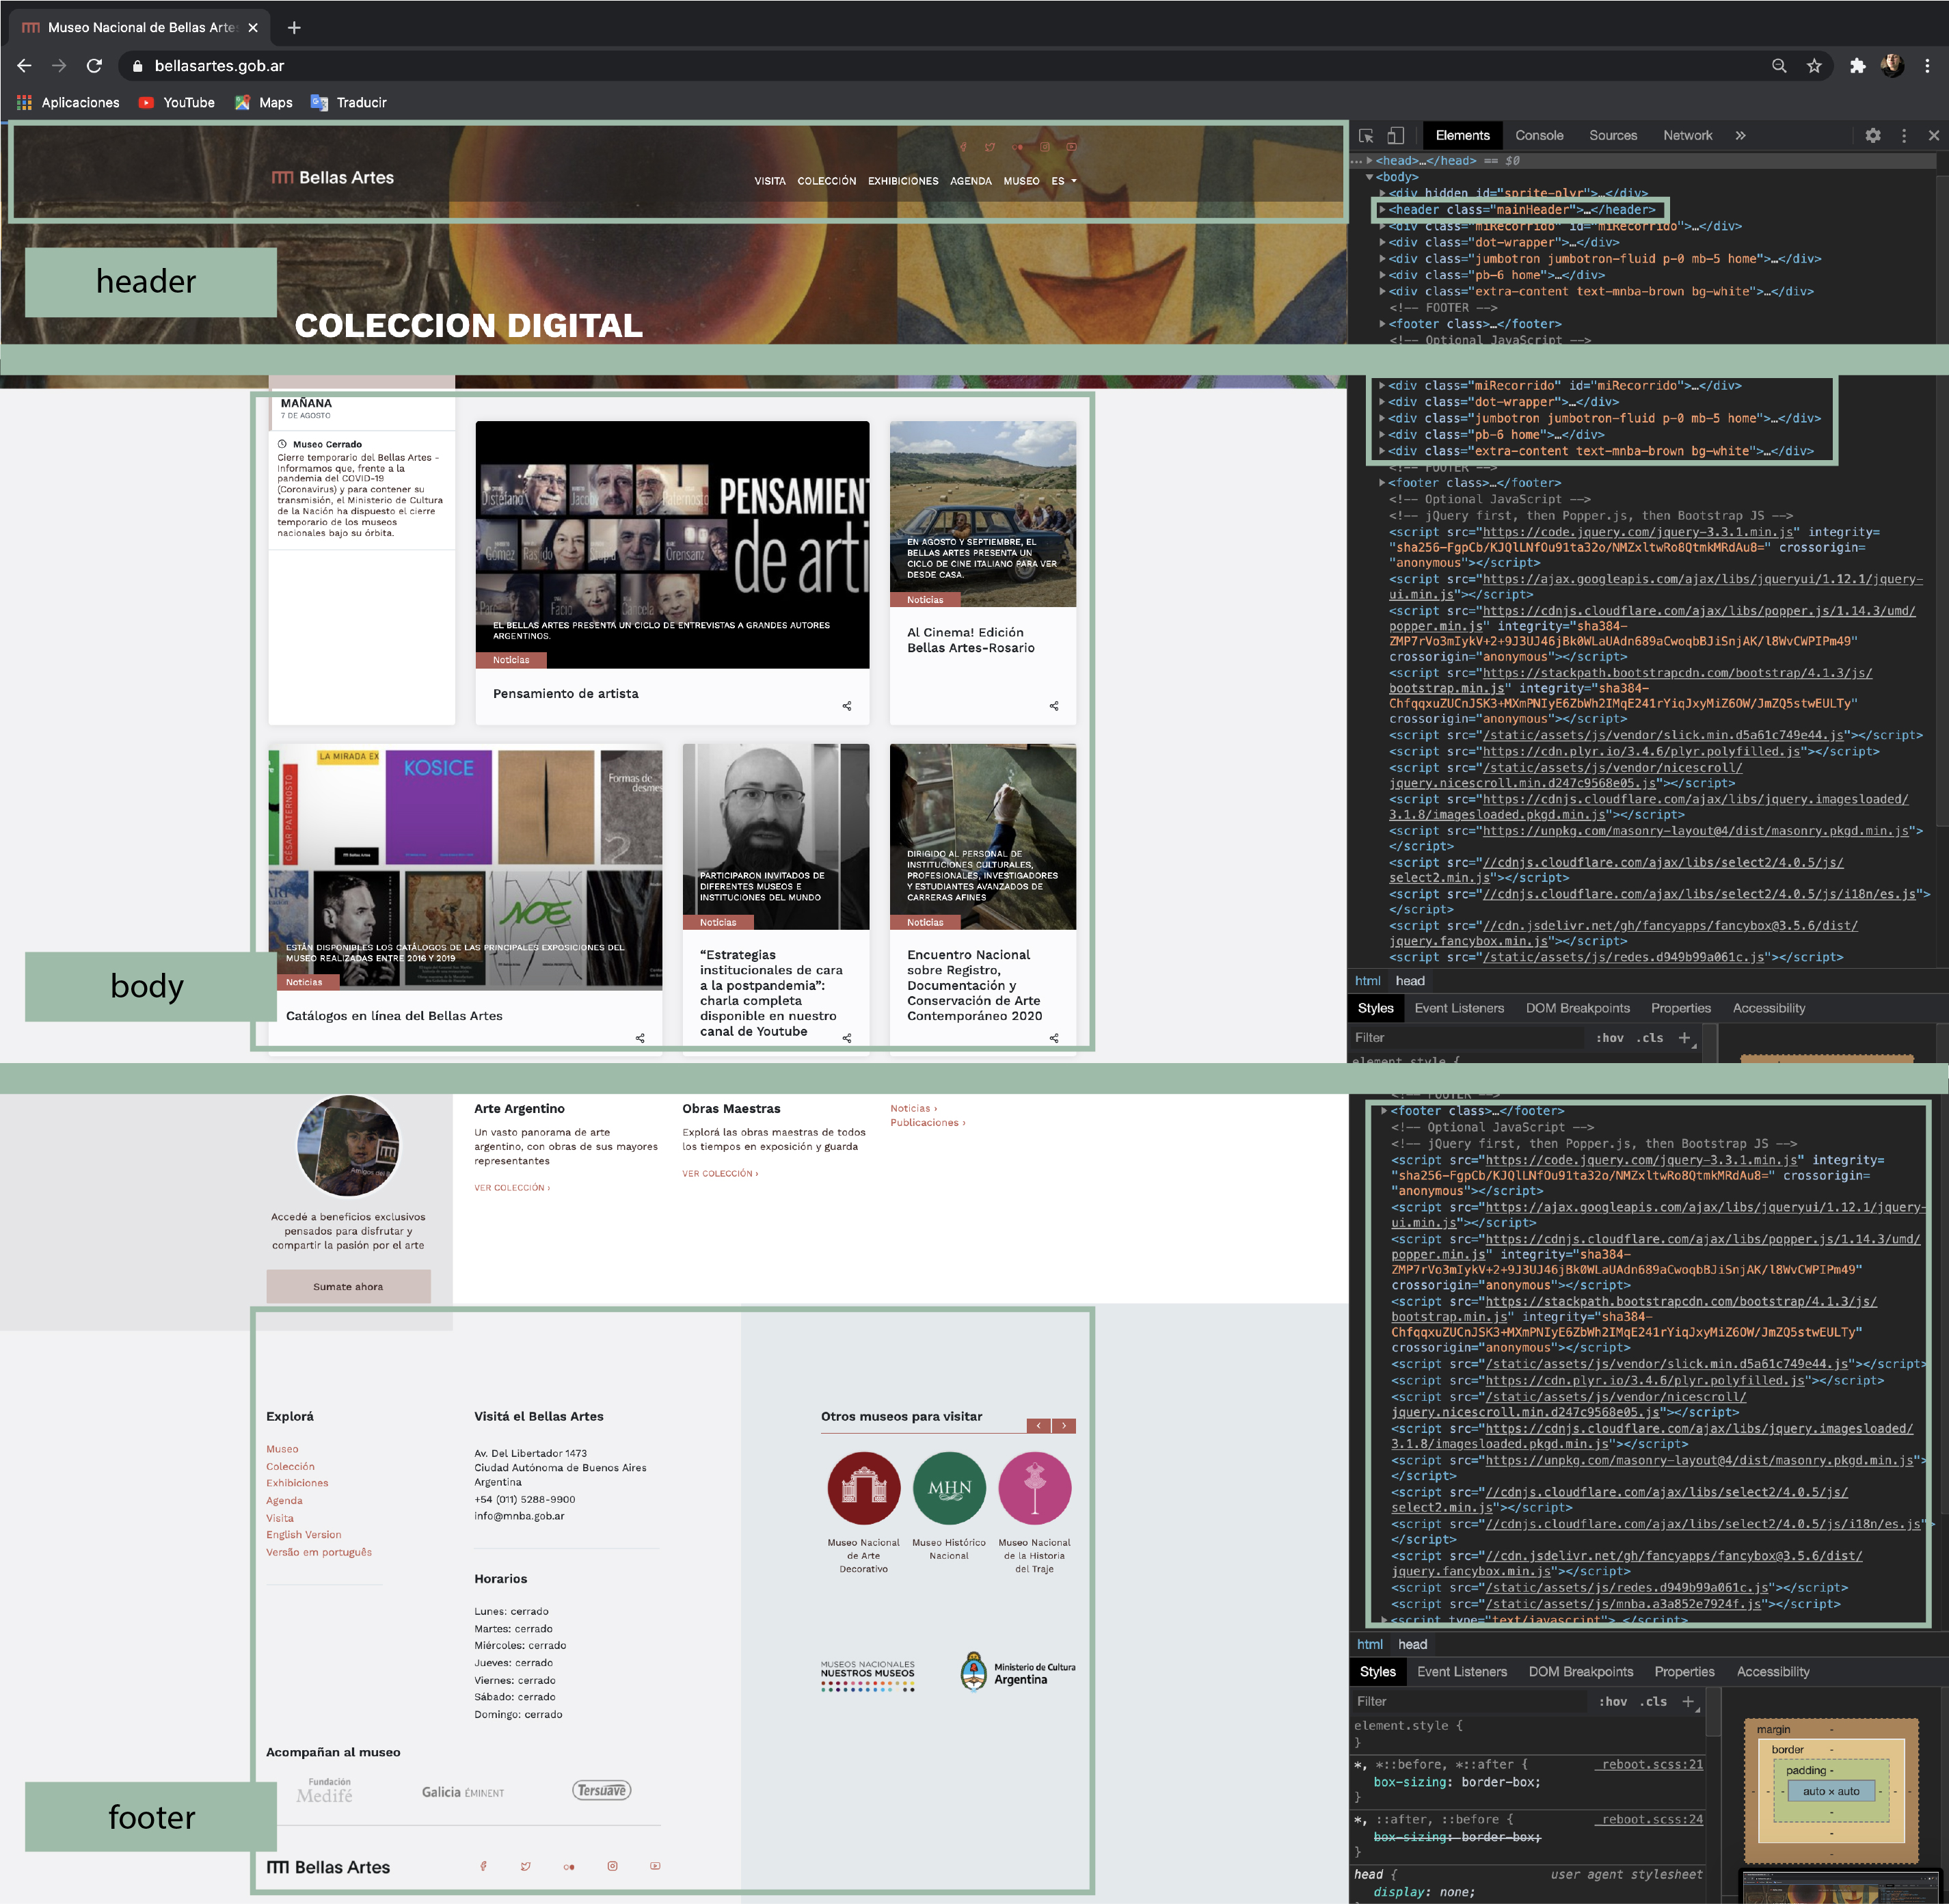Open the Network tab
Viewport: 1949px width, 1904px height.
1687,135
